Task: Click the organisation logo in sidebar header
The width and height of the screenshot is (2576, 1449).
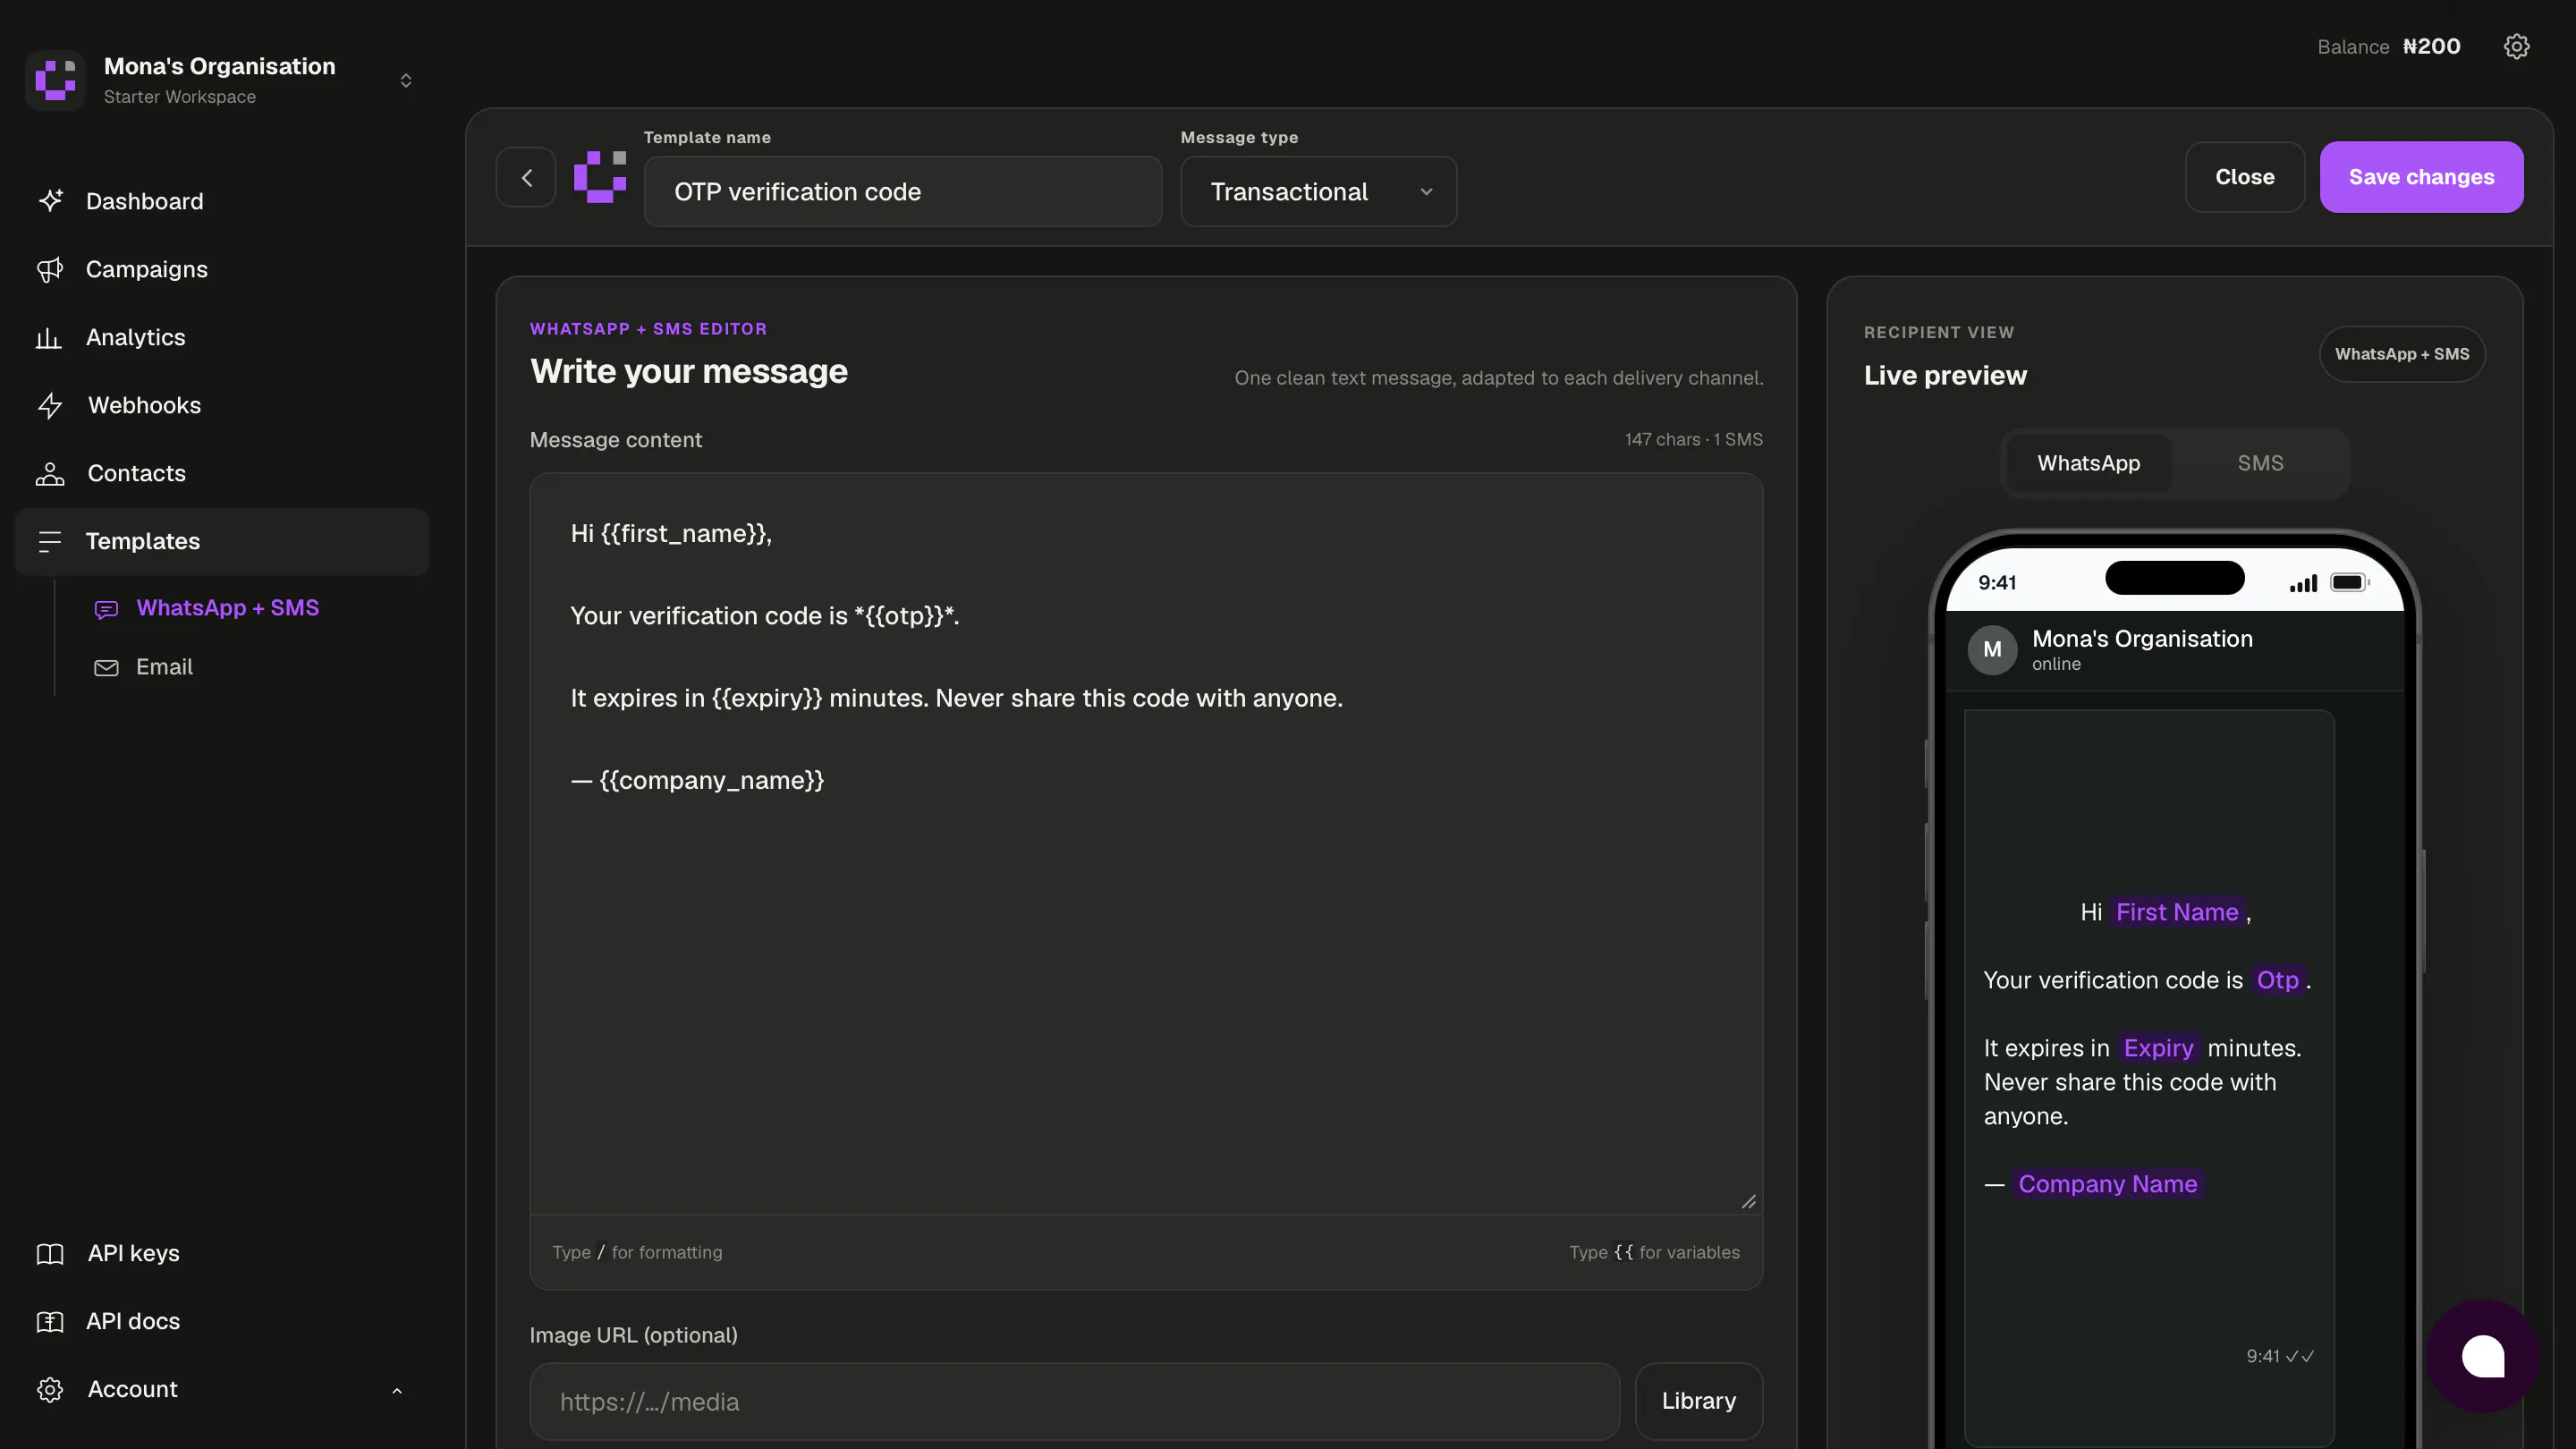Action: [55, 80]
